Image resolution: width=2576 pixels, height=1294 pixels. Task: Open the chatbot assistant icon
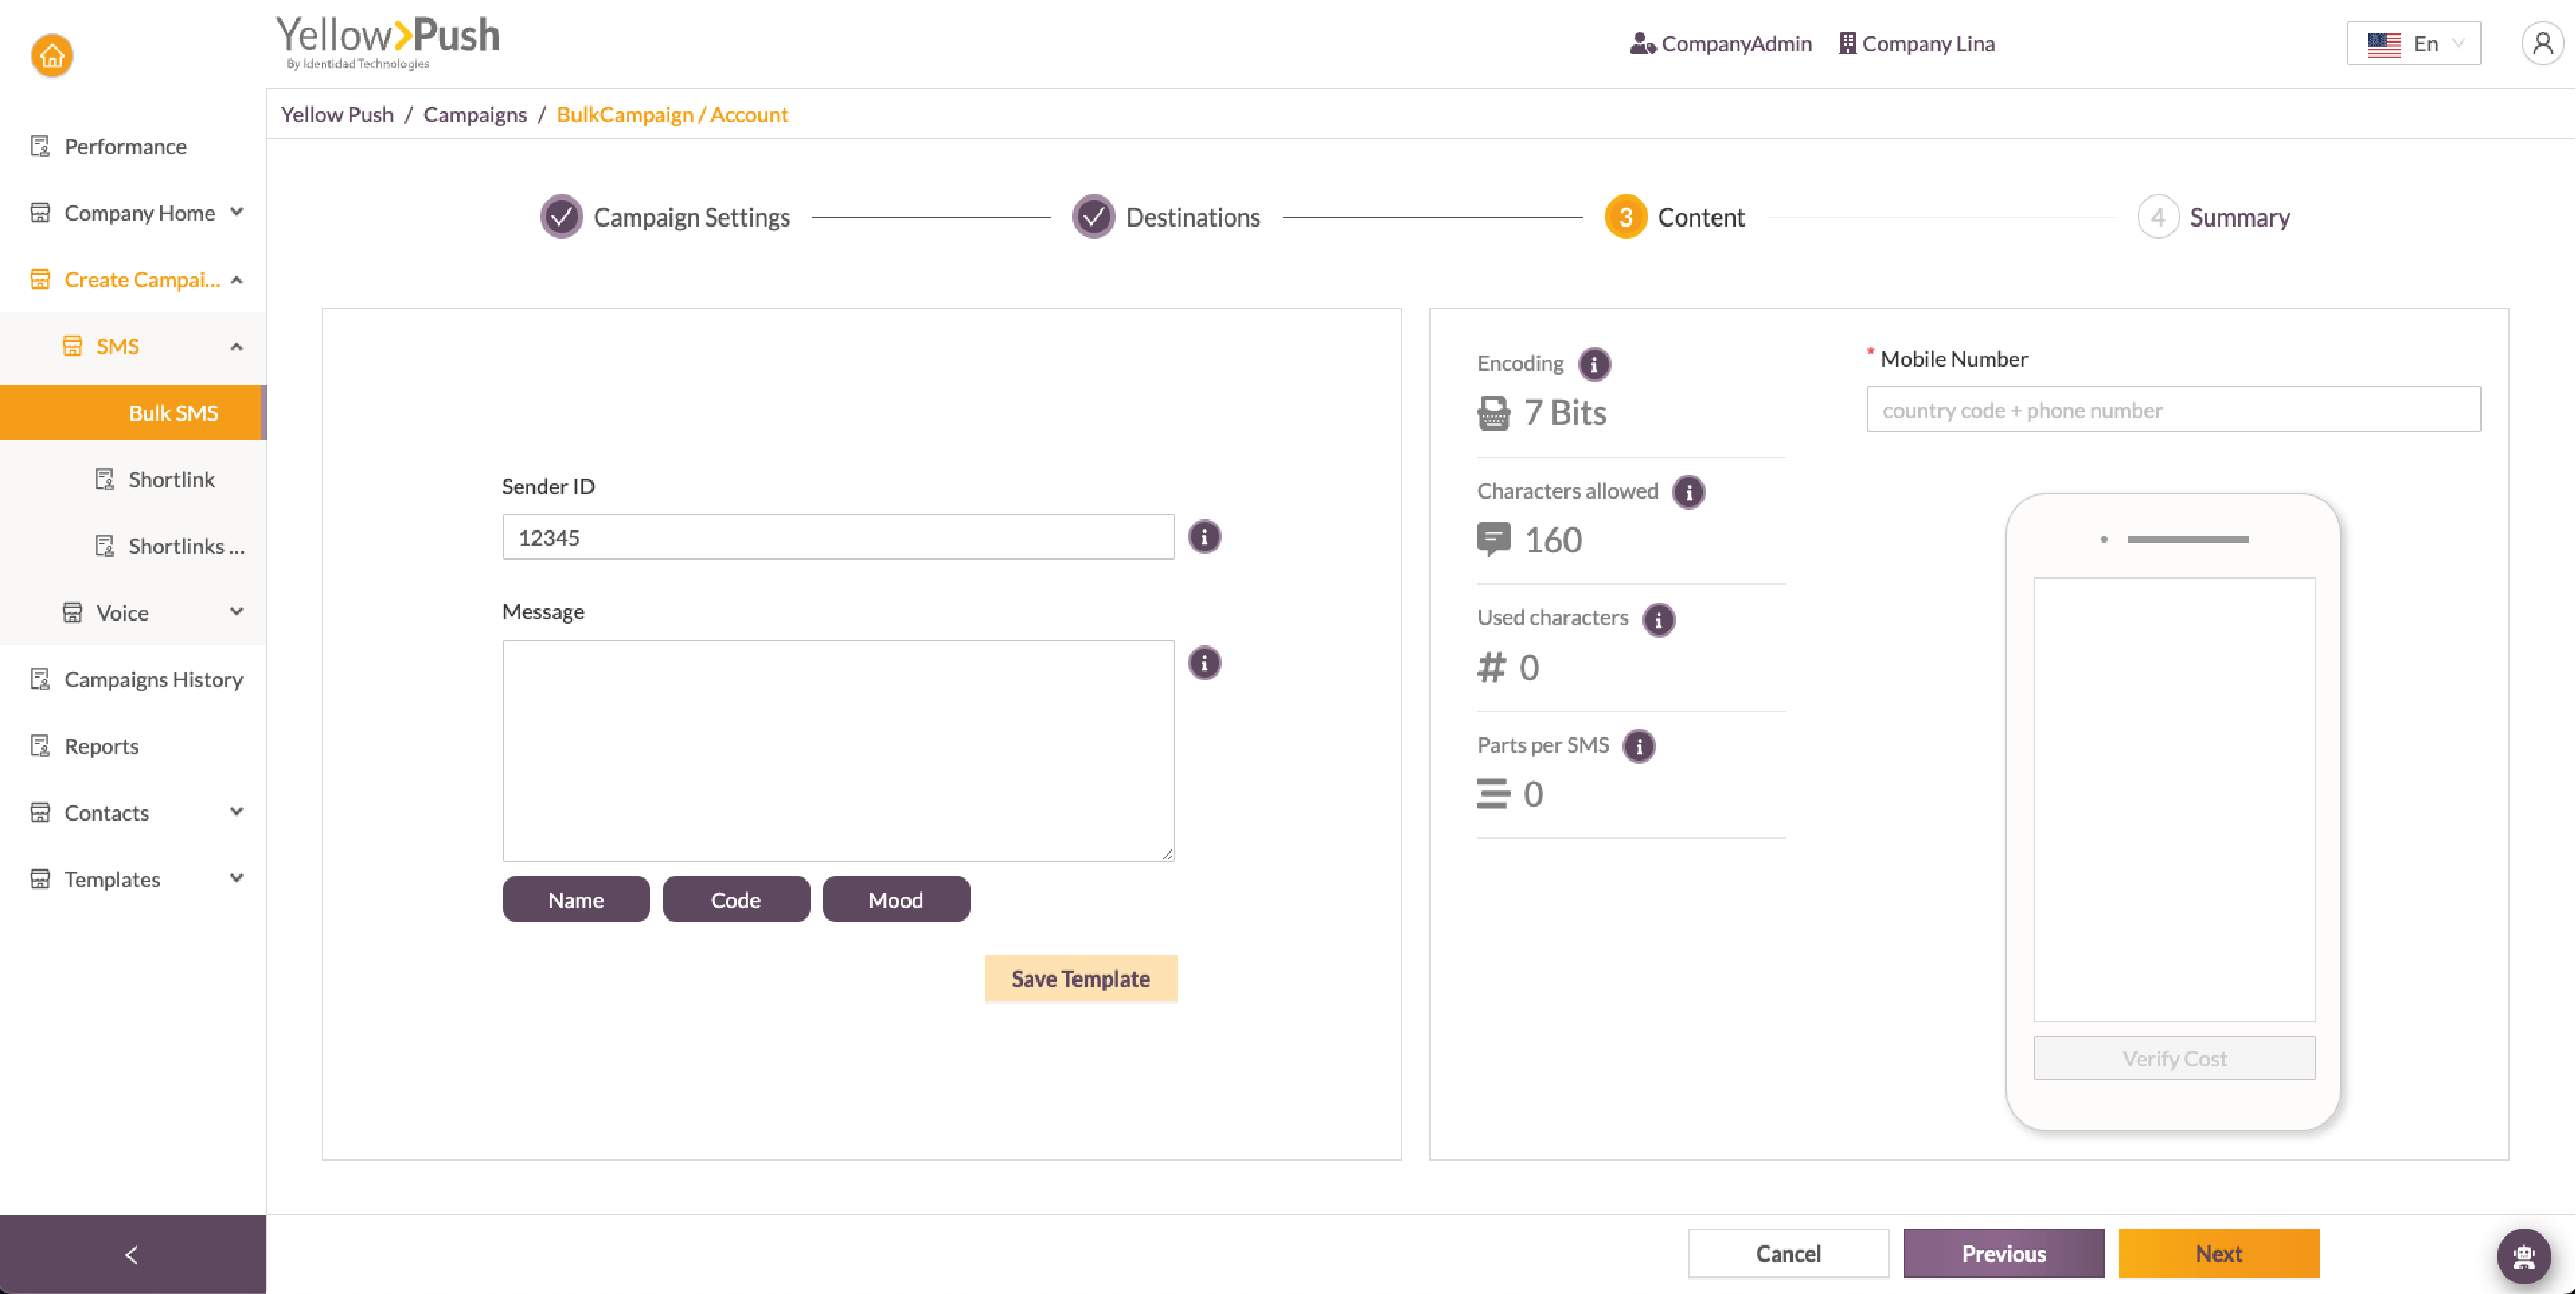click(2523, 1256)
